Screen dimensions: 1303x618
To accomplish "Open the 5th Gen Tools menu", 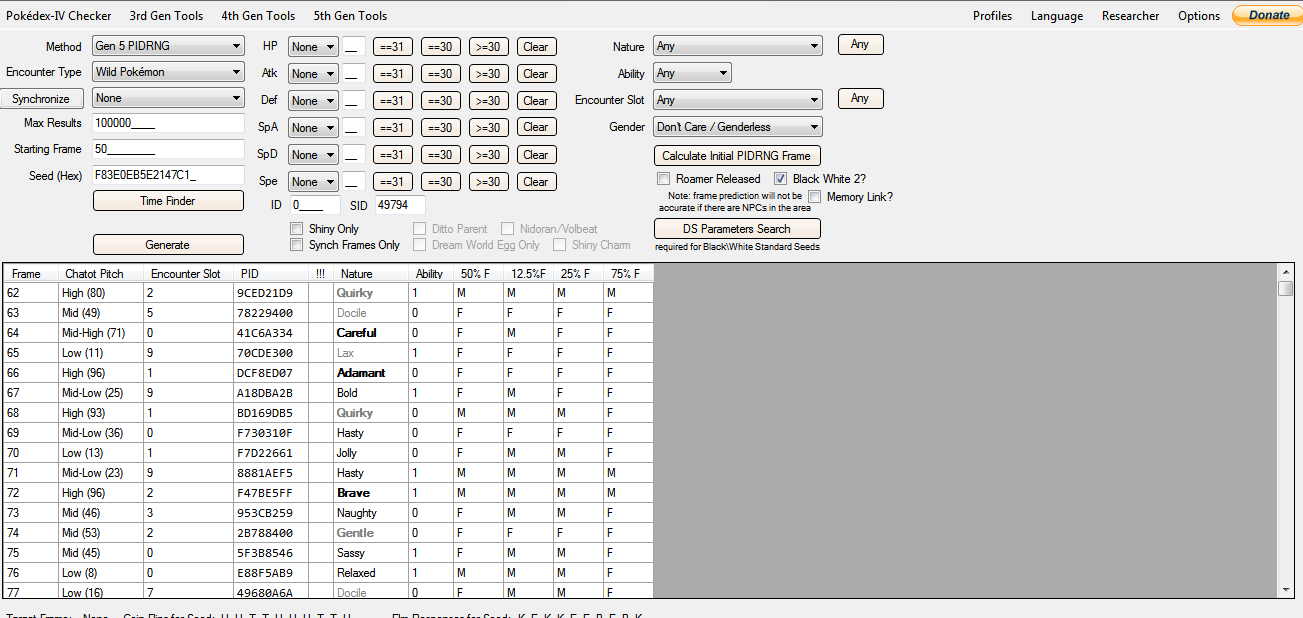I will click(350, 16).
